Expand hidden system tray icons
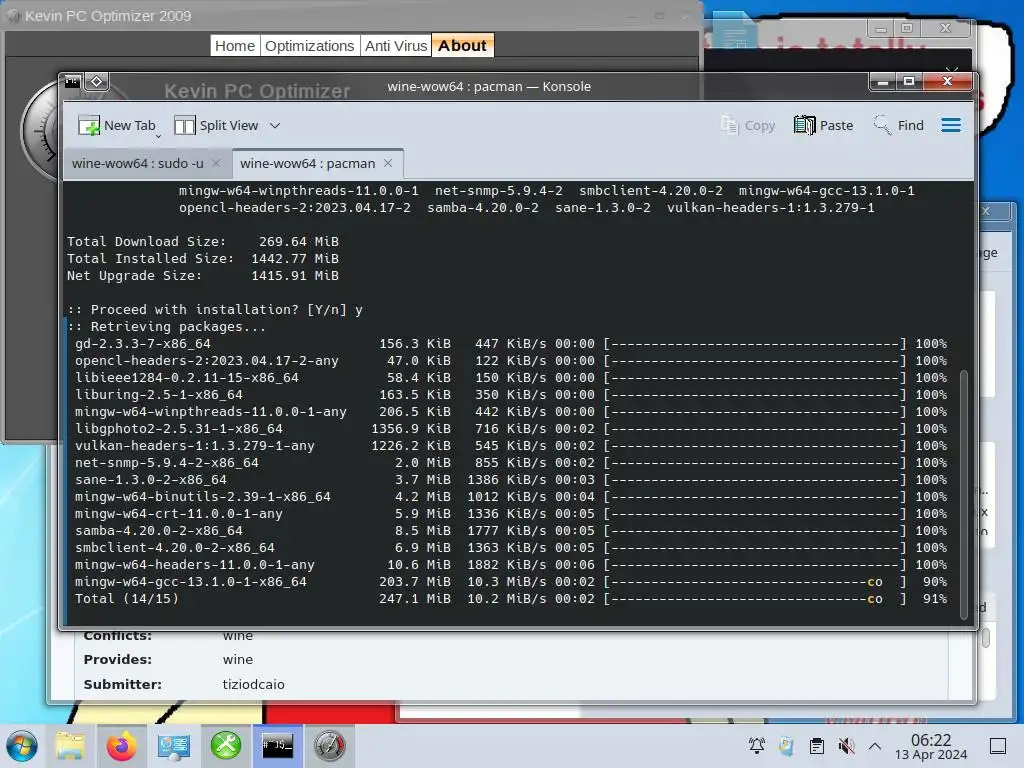This screenshot has height=768, width=1024. coord(875,746)
